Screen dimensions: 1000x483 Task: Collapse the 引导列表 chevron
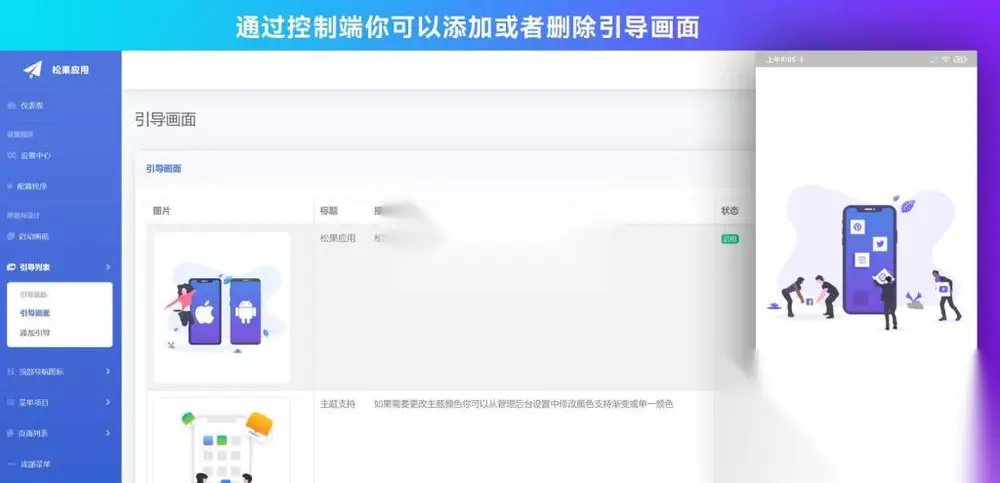point(108,267)
